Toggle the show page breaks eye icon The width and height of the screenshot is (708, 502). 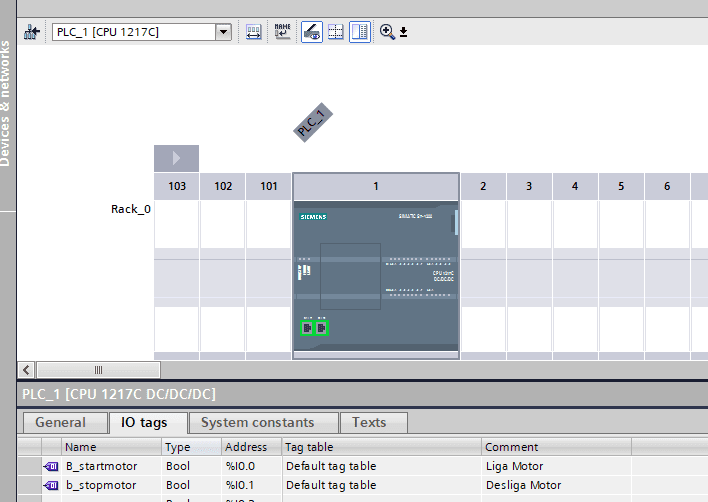point(312,32)
